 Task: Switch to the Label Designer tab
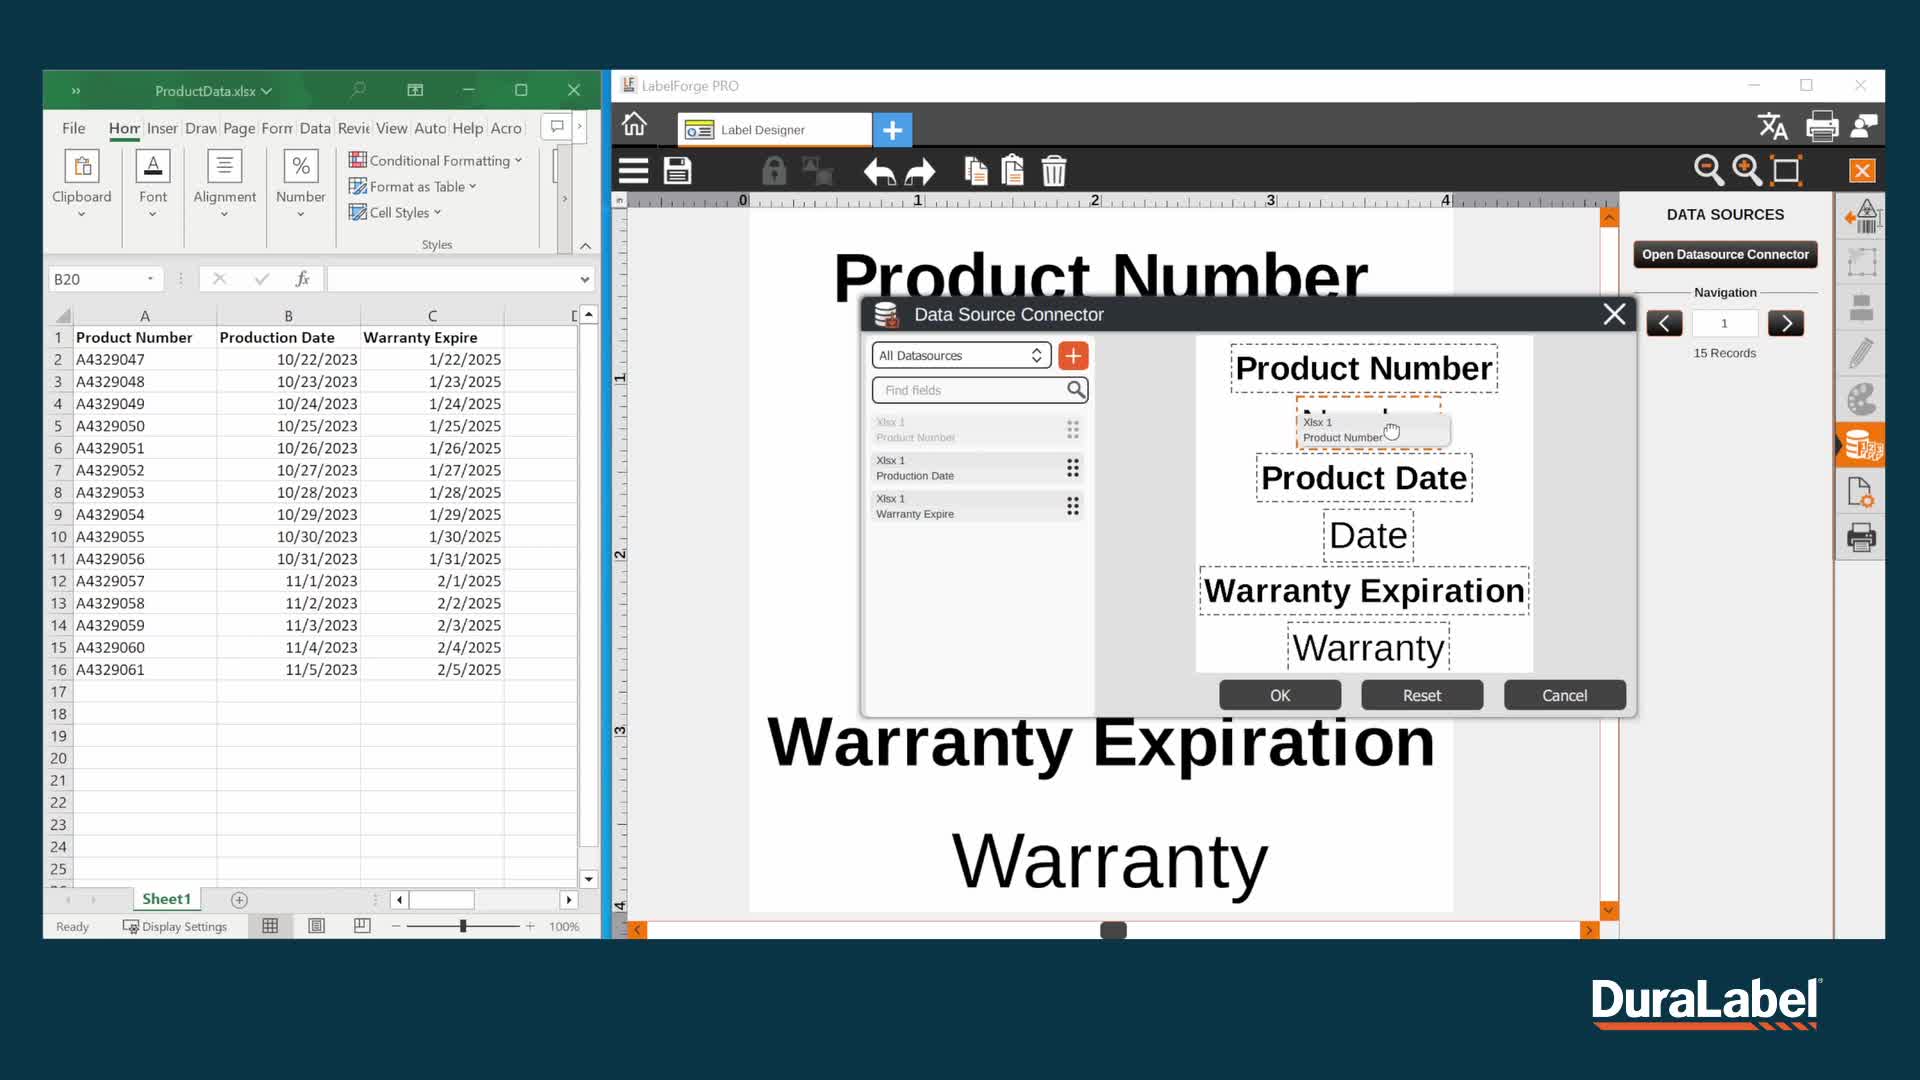point(774,130)
